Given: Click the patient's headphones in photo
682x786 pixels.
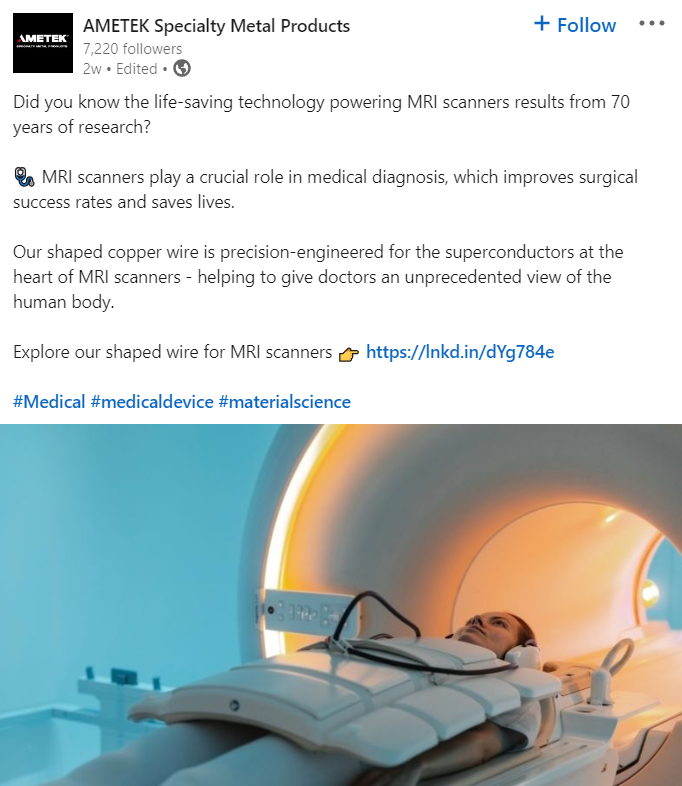Looking at the screenshot, I should point(523,654).
